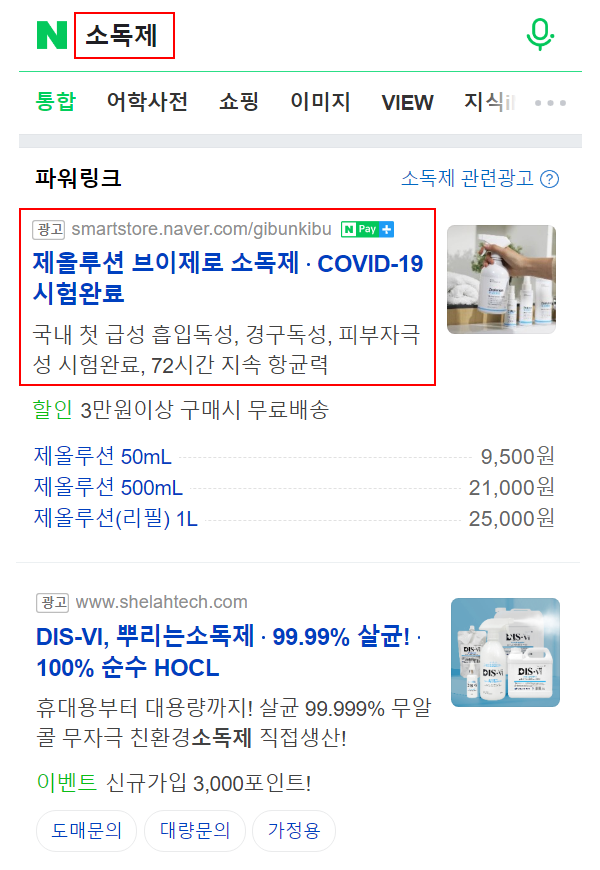This screenshot has width=600, height=870.
Task: Open the VIEW tab
Action: [407, 103]
